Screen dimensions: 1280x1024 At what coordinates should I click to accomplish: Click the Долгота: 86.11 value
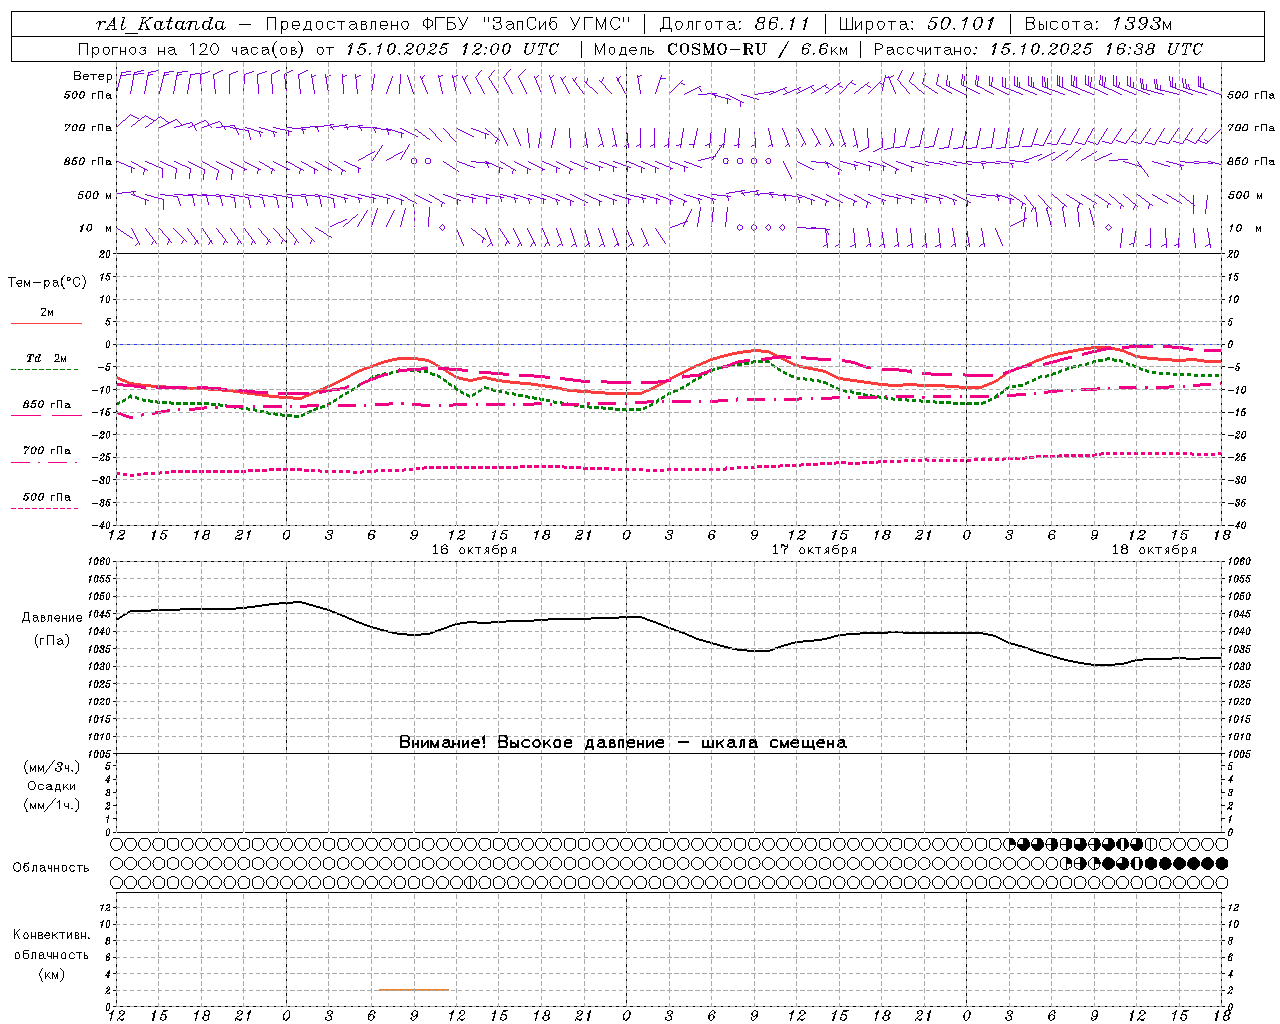click(x=735, y=24)
